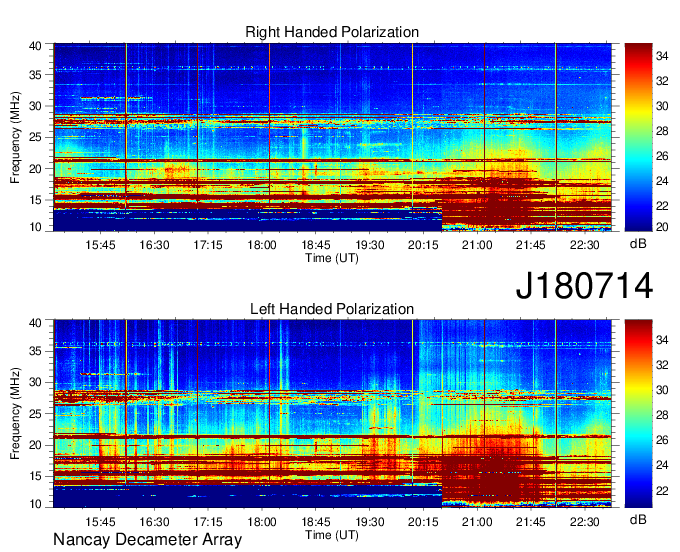Click the 'Time (UT)' label under top plot
This screenshot has height=552, width=680.
(x=332, y=258)
